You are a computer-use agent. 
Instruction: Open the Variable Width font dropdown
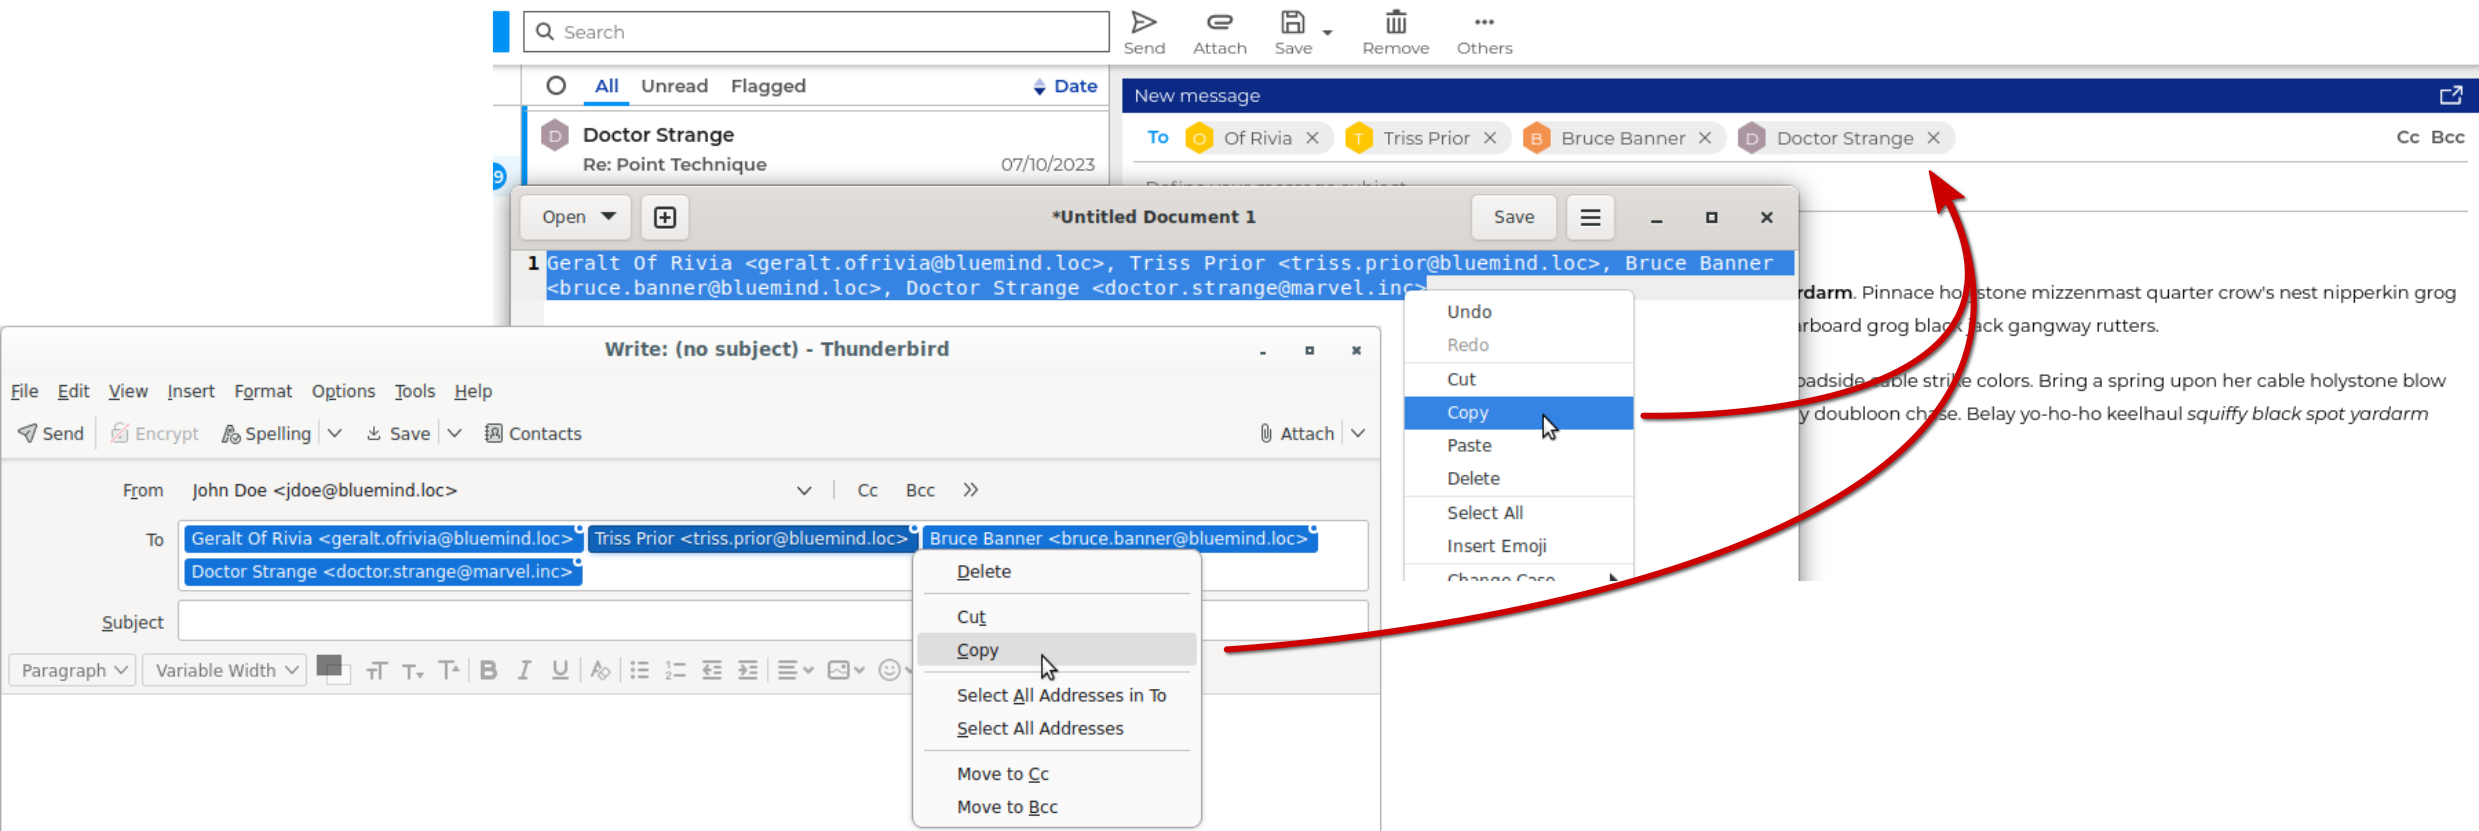pyautogui.click(x=225, y=670)
